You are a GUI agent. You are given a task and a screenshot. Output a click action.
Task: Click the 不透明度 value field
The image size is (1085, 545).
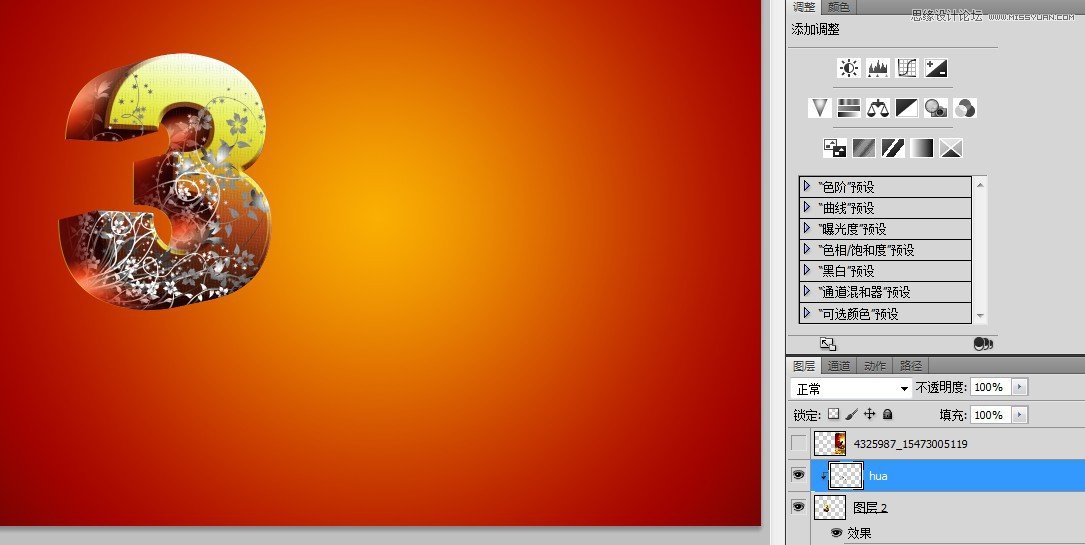990,387
